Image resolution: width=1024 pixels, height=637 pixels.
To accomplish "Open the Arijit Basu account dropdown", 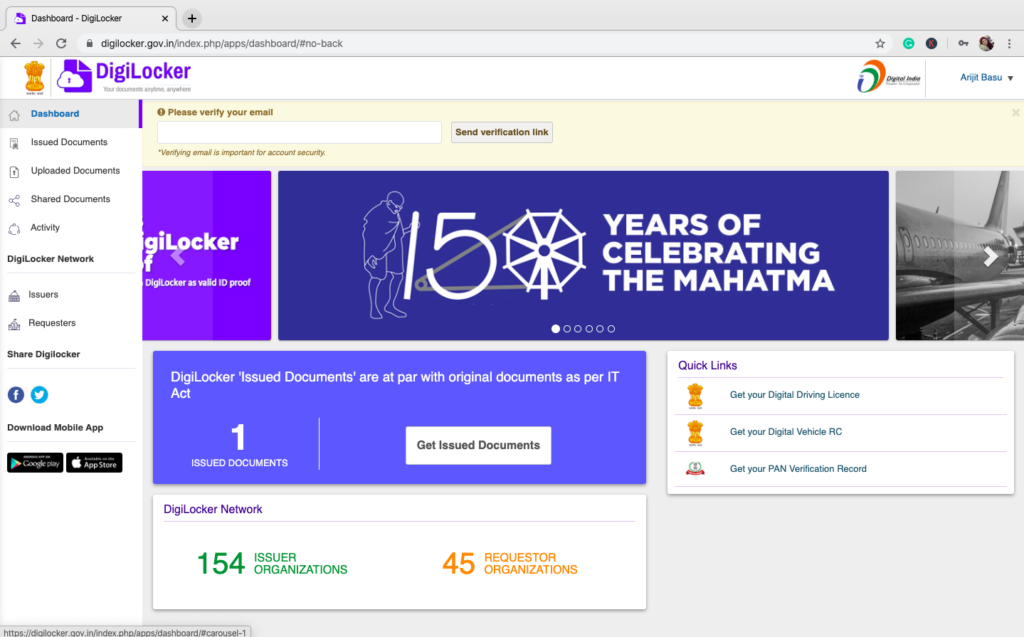I will pyautogui.click(x=986, y=77).
